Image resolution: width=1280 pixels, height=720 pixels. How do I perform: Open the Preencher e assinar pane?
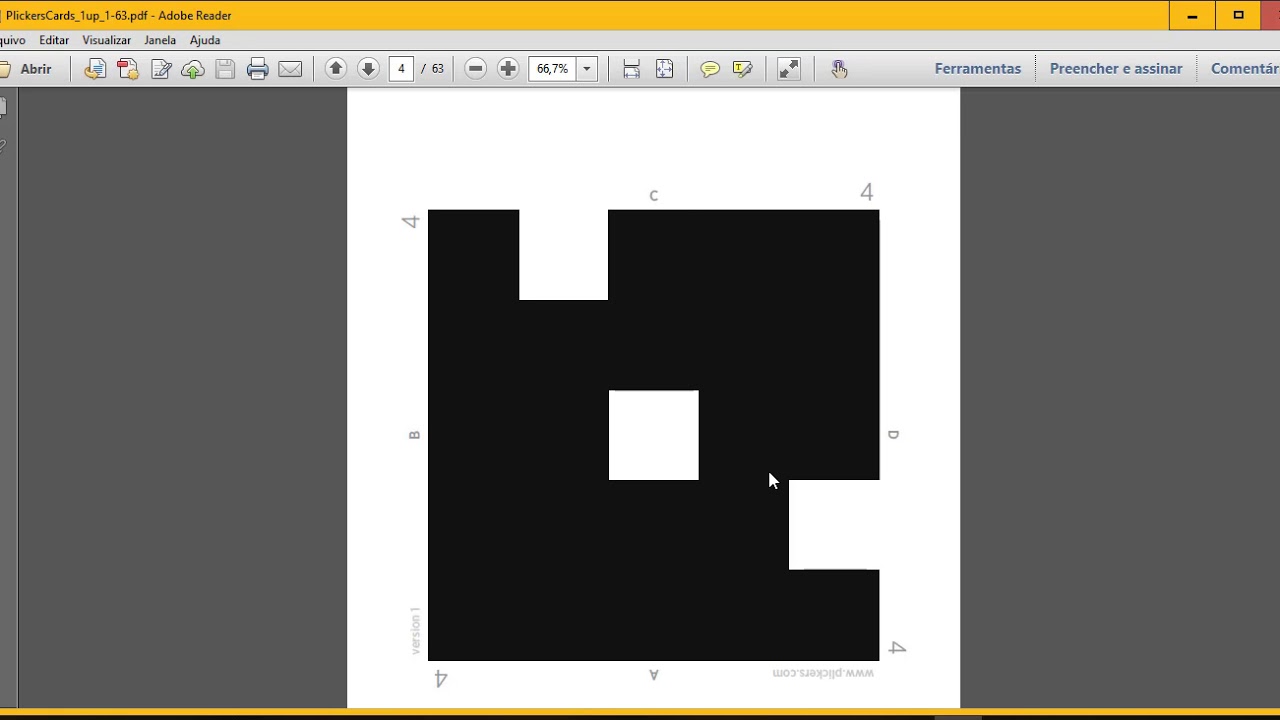(1116, 69)
